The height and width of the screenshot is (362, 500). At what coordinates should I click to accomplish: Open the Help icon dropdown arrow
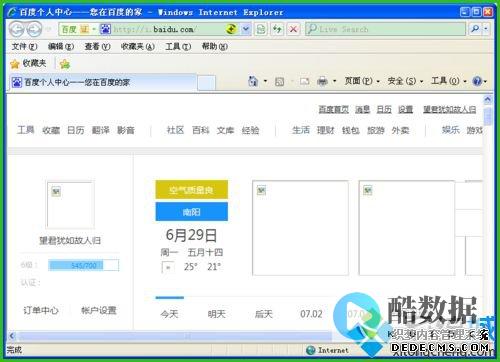coord(485,81)
